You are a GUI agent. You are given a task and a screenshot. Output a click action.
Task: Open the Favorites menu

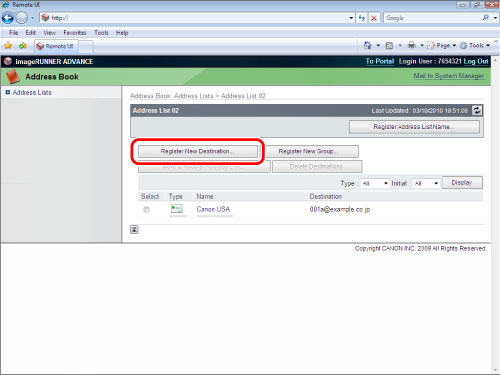pyautogui.click(x=75, y=33)
